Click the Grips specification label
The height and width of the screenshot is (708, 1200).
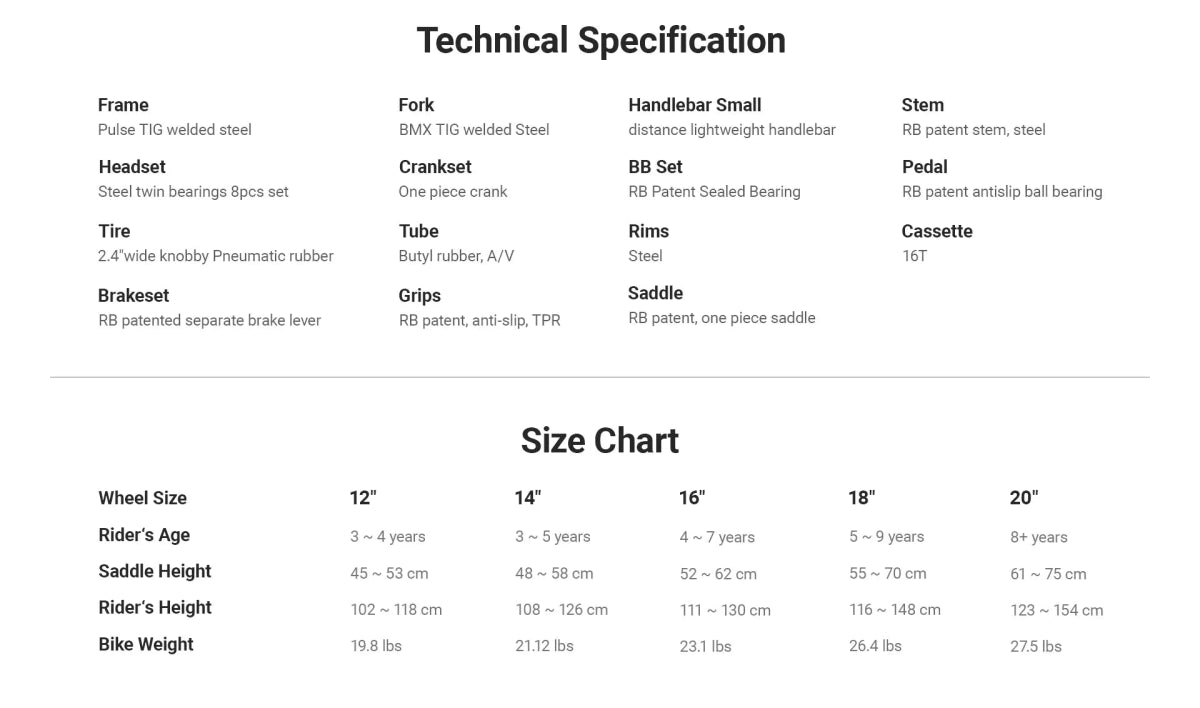(x=419, y=296)
